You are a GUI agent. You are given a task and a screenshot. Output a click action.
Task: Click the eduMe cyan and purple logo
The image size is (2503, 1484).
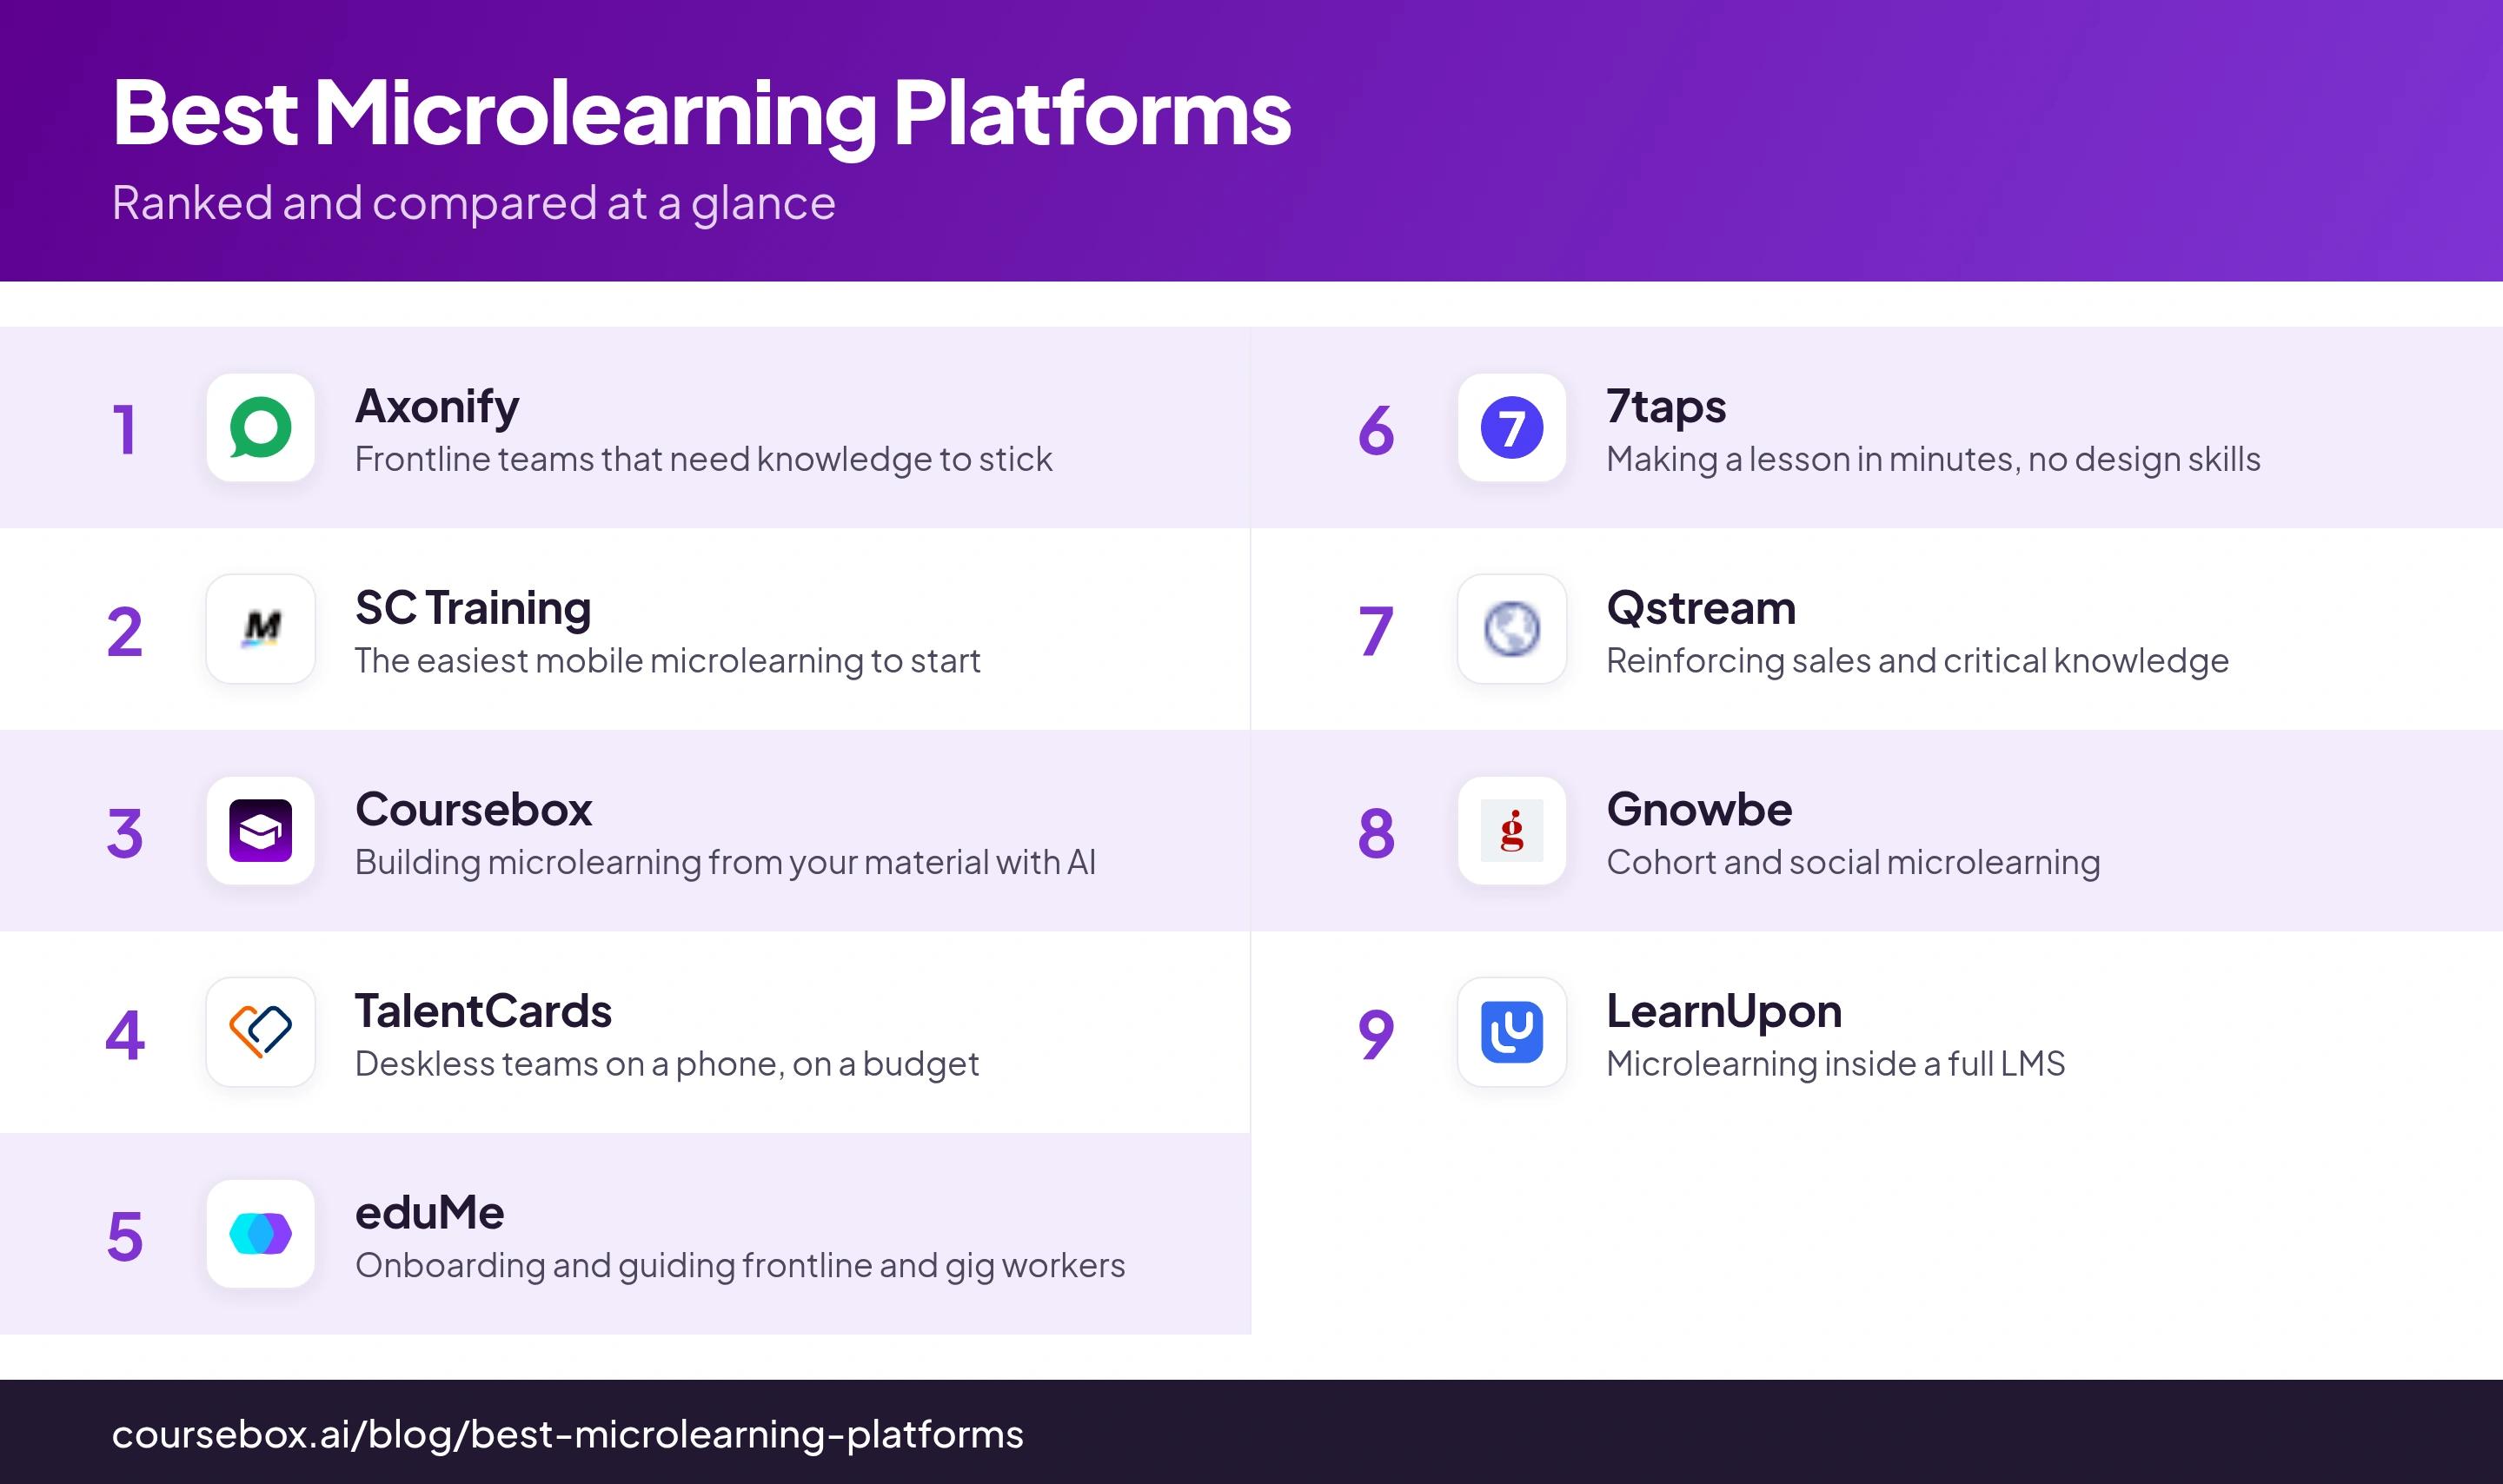pos(260,1234)
